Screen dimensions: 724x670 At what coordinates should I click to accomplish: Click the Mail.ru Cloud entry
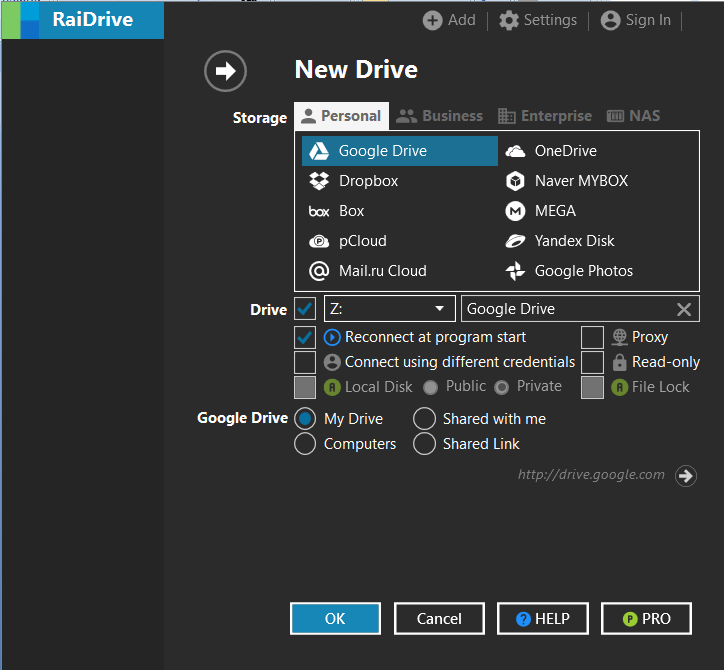(382, 271)
